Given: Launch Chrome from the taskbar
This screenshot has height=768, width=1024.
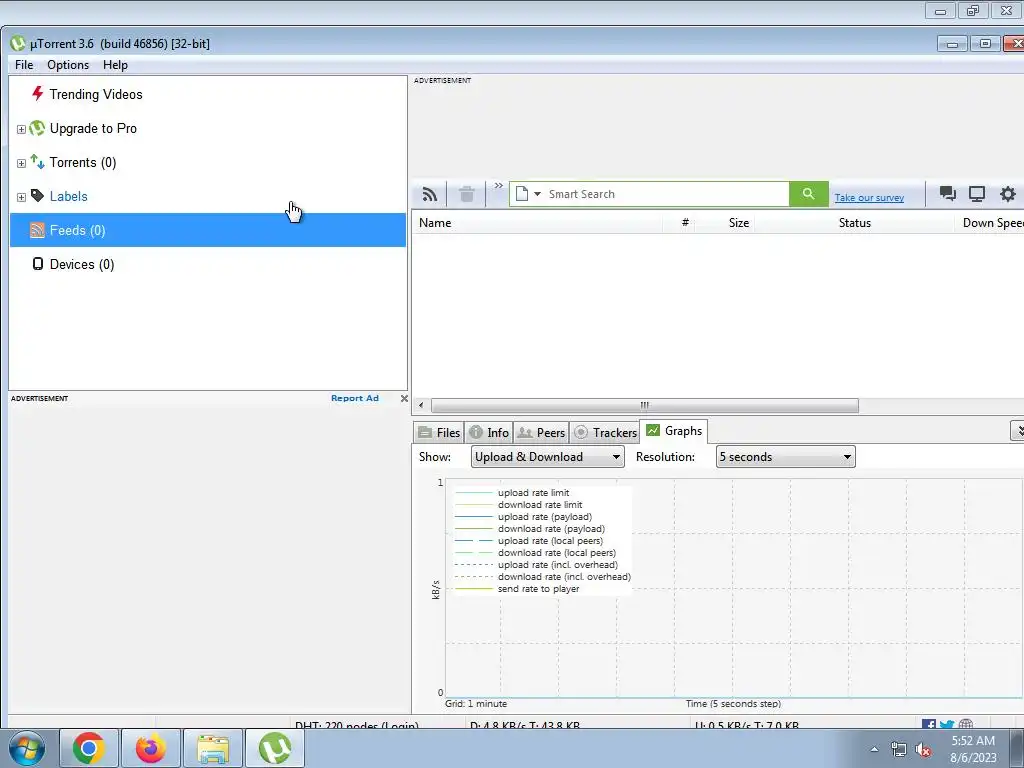Looking at the screenshot, I should (89, 748).
